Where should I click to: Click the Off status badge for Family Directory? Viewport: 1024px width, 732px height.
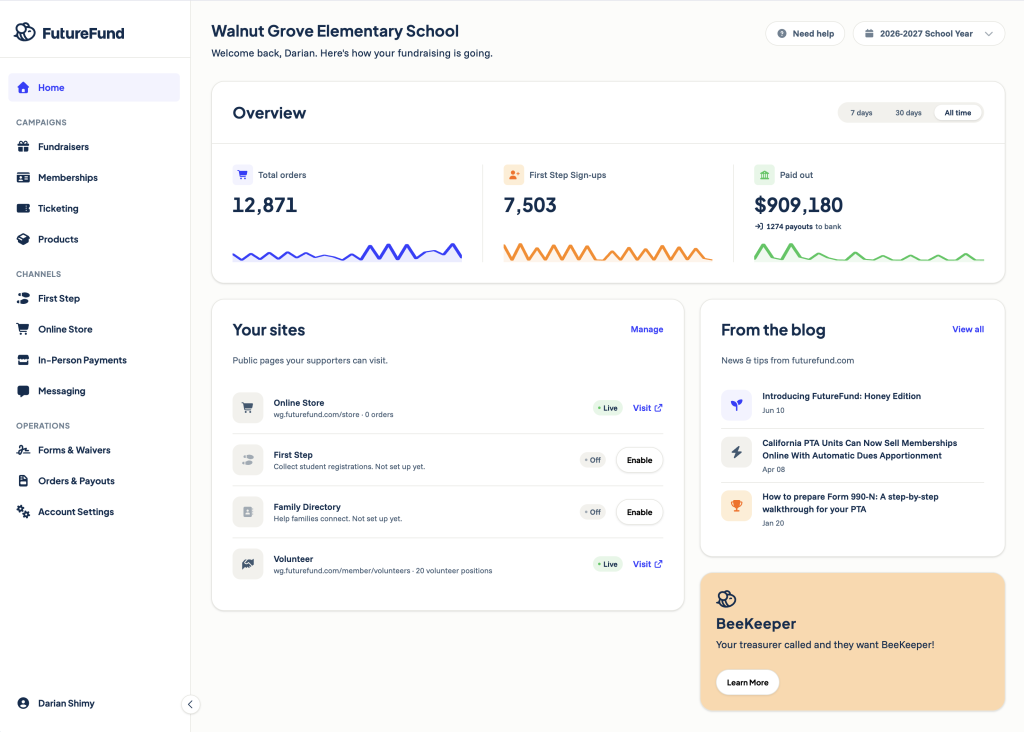pos(592,513)
